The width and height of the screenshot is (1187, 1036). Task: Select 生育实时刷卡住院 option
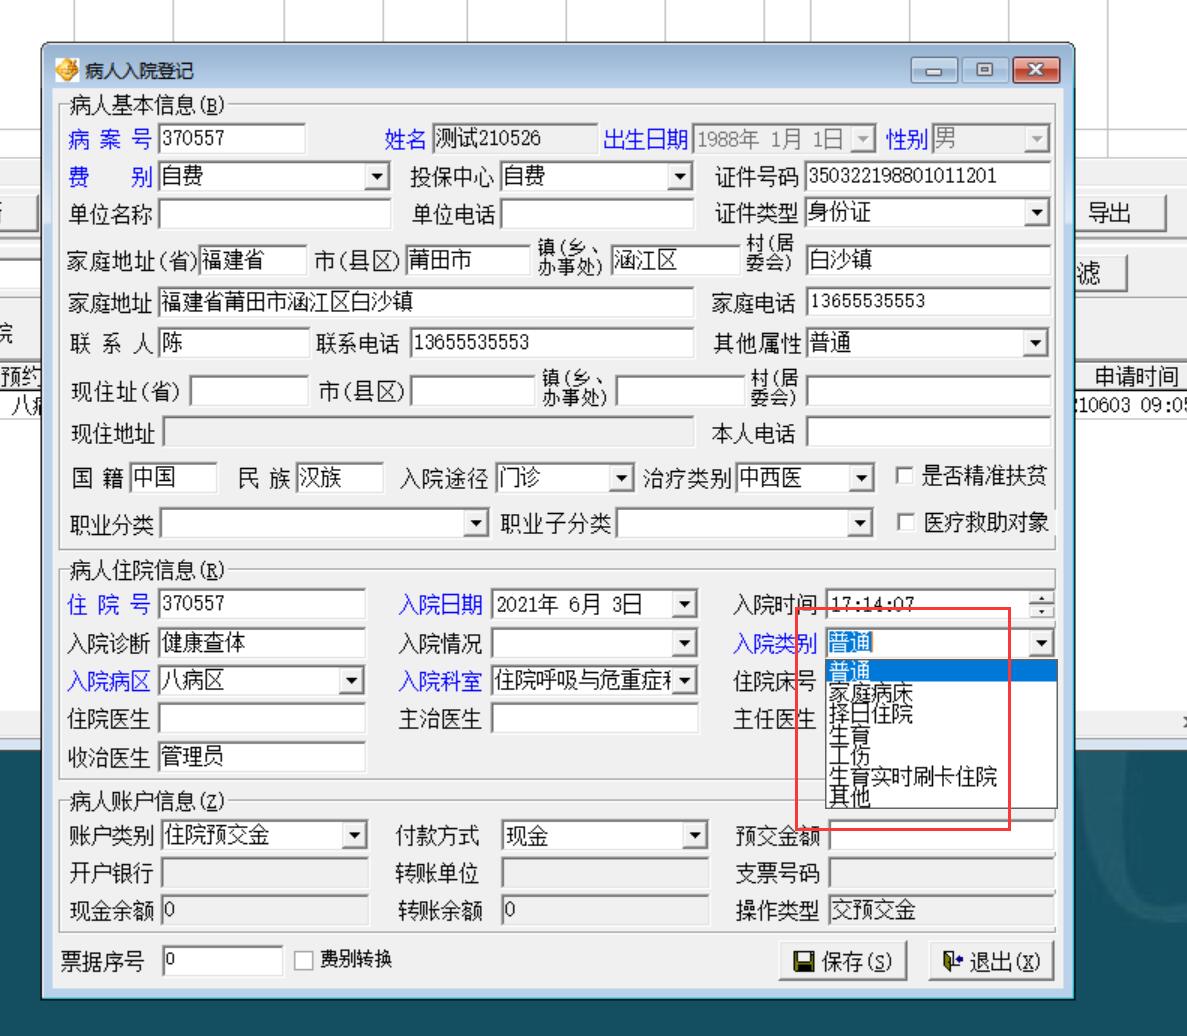click(x=941, y=776)
